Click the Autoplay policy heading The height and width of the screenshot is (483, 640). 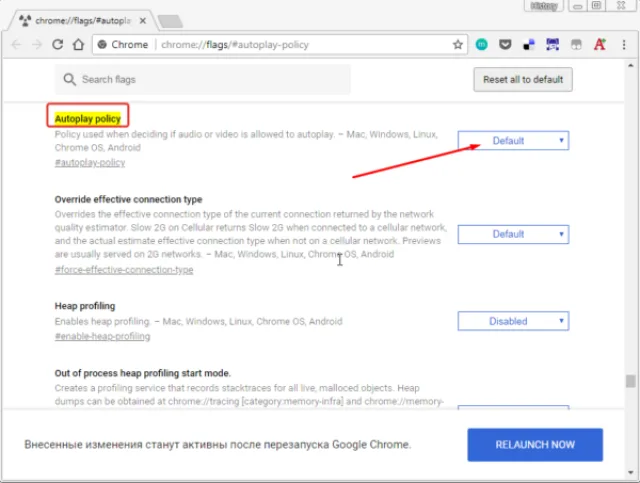[88, 119]
